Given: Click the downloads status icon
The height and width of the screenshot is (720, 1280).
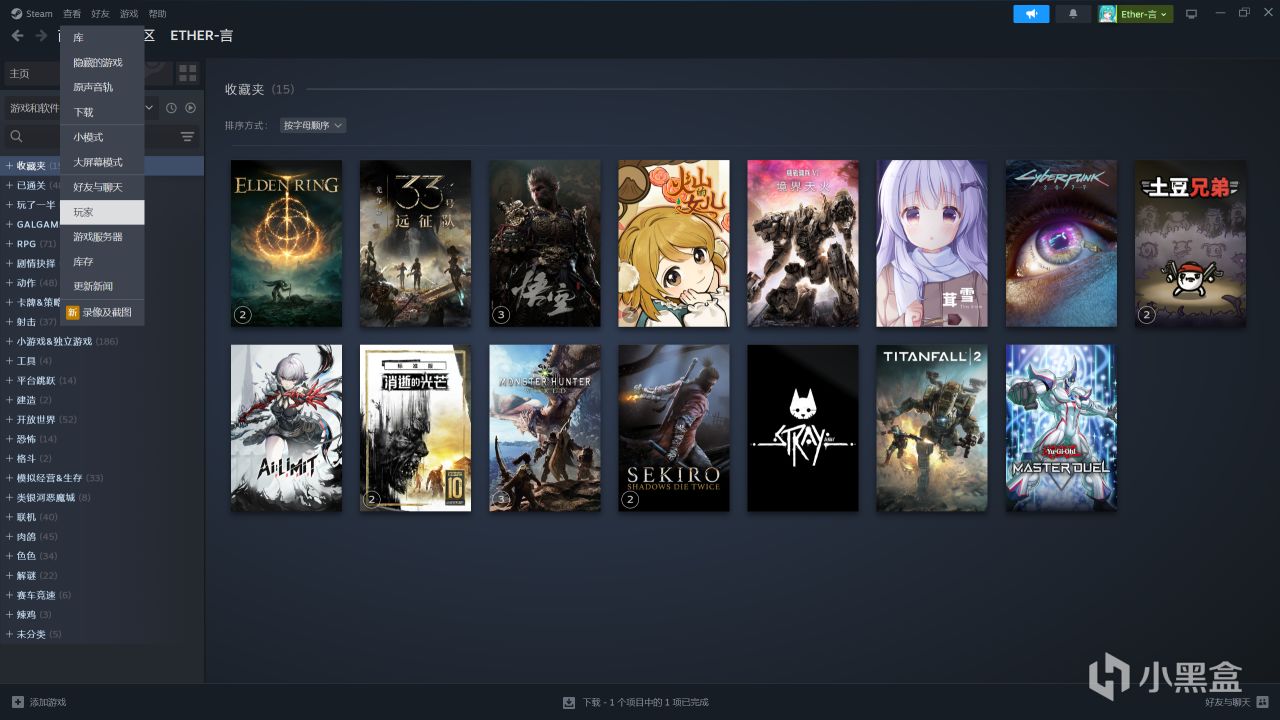Looking at the screenshot, I should pyautogui.click(x=569, y=702).
